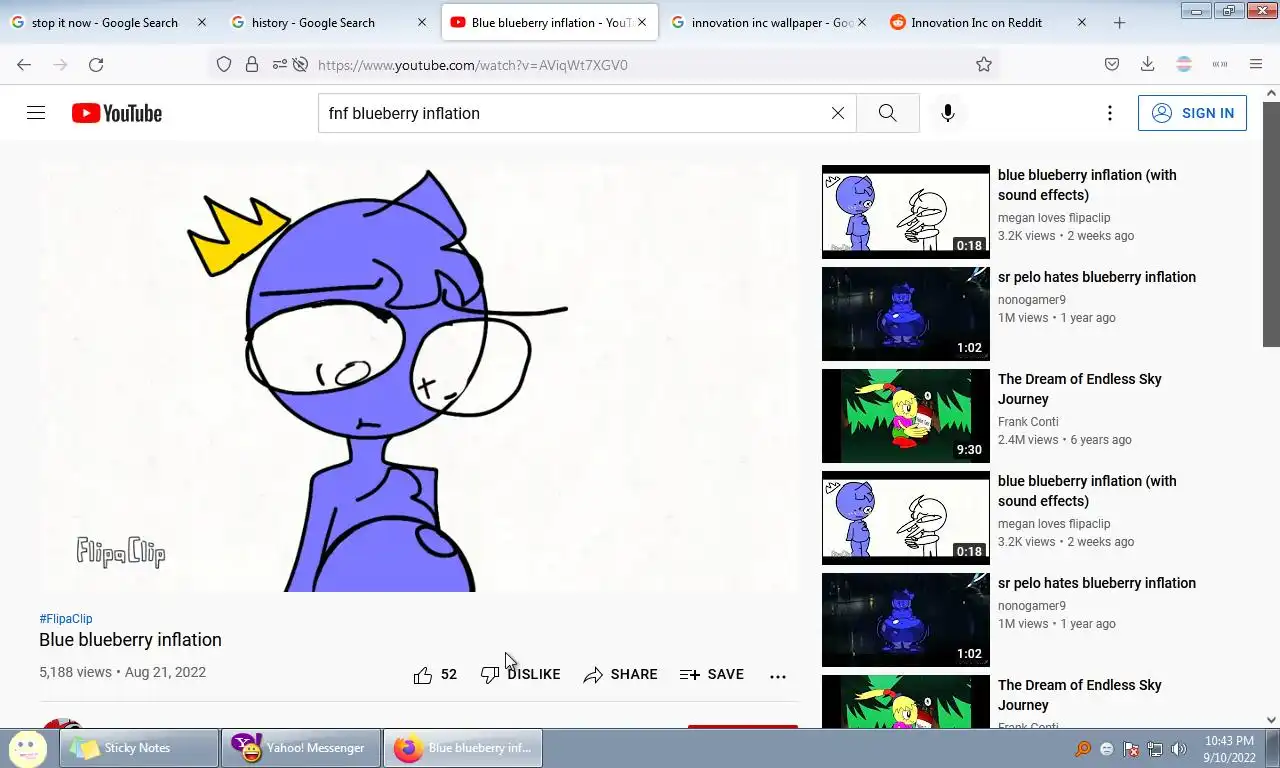Open Frank Conti channel name
This screenshot has height=768, width=1280.
coord(1028,422)
